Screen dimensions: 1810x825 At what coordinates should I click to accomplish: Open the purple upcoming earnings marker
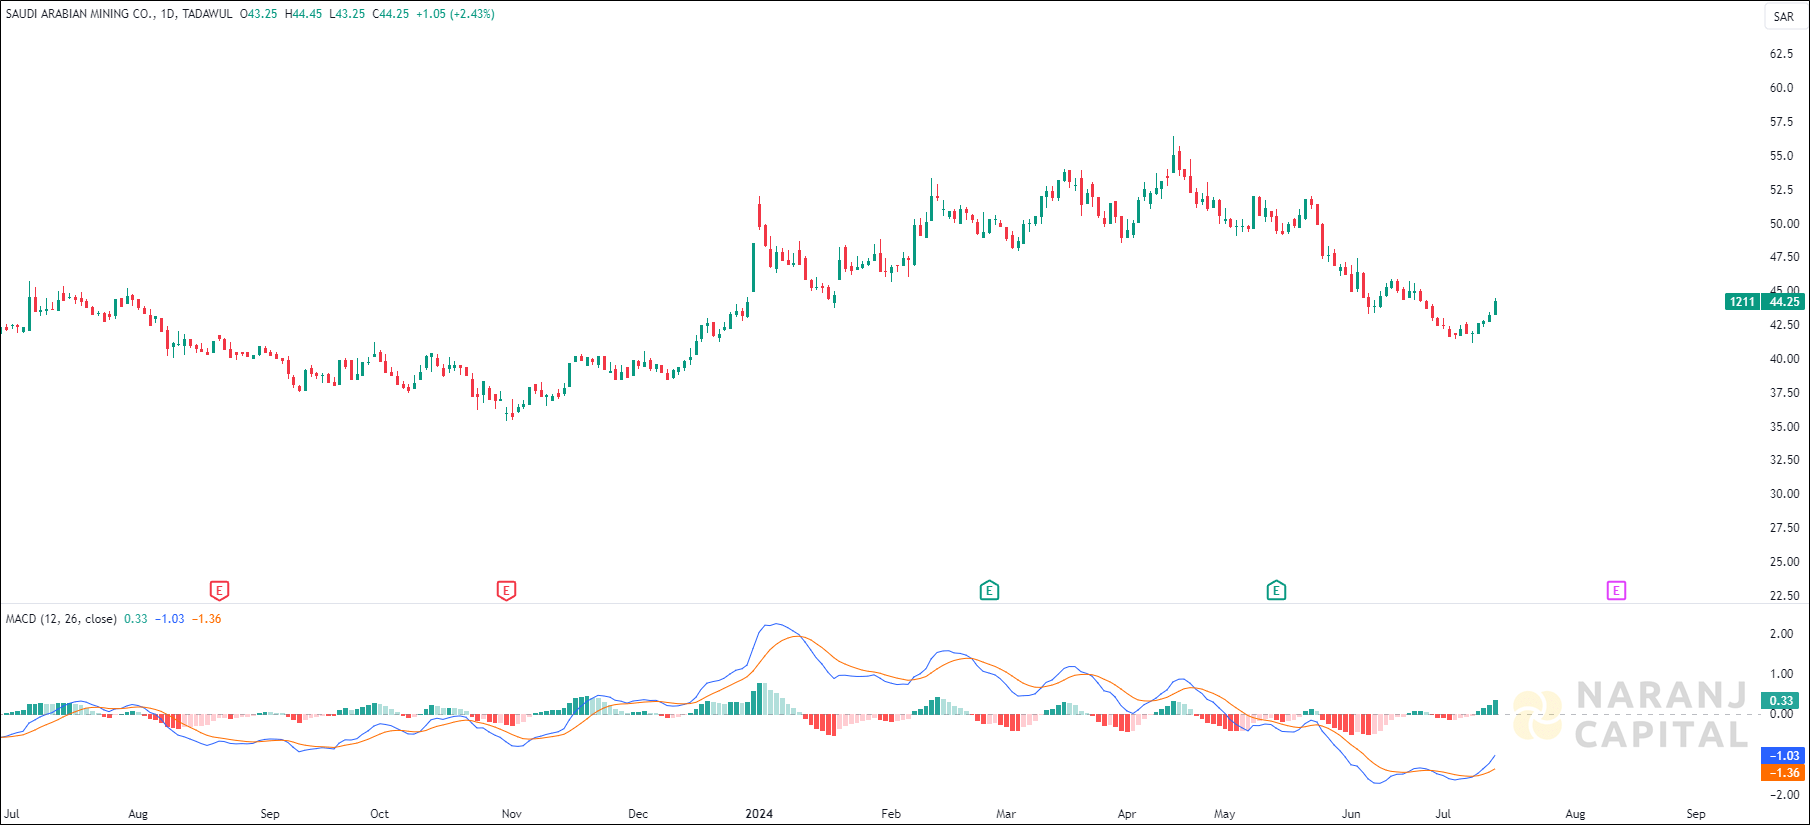point(1616,591)
